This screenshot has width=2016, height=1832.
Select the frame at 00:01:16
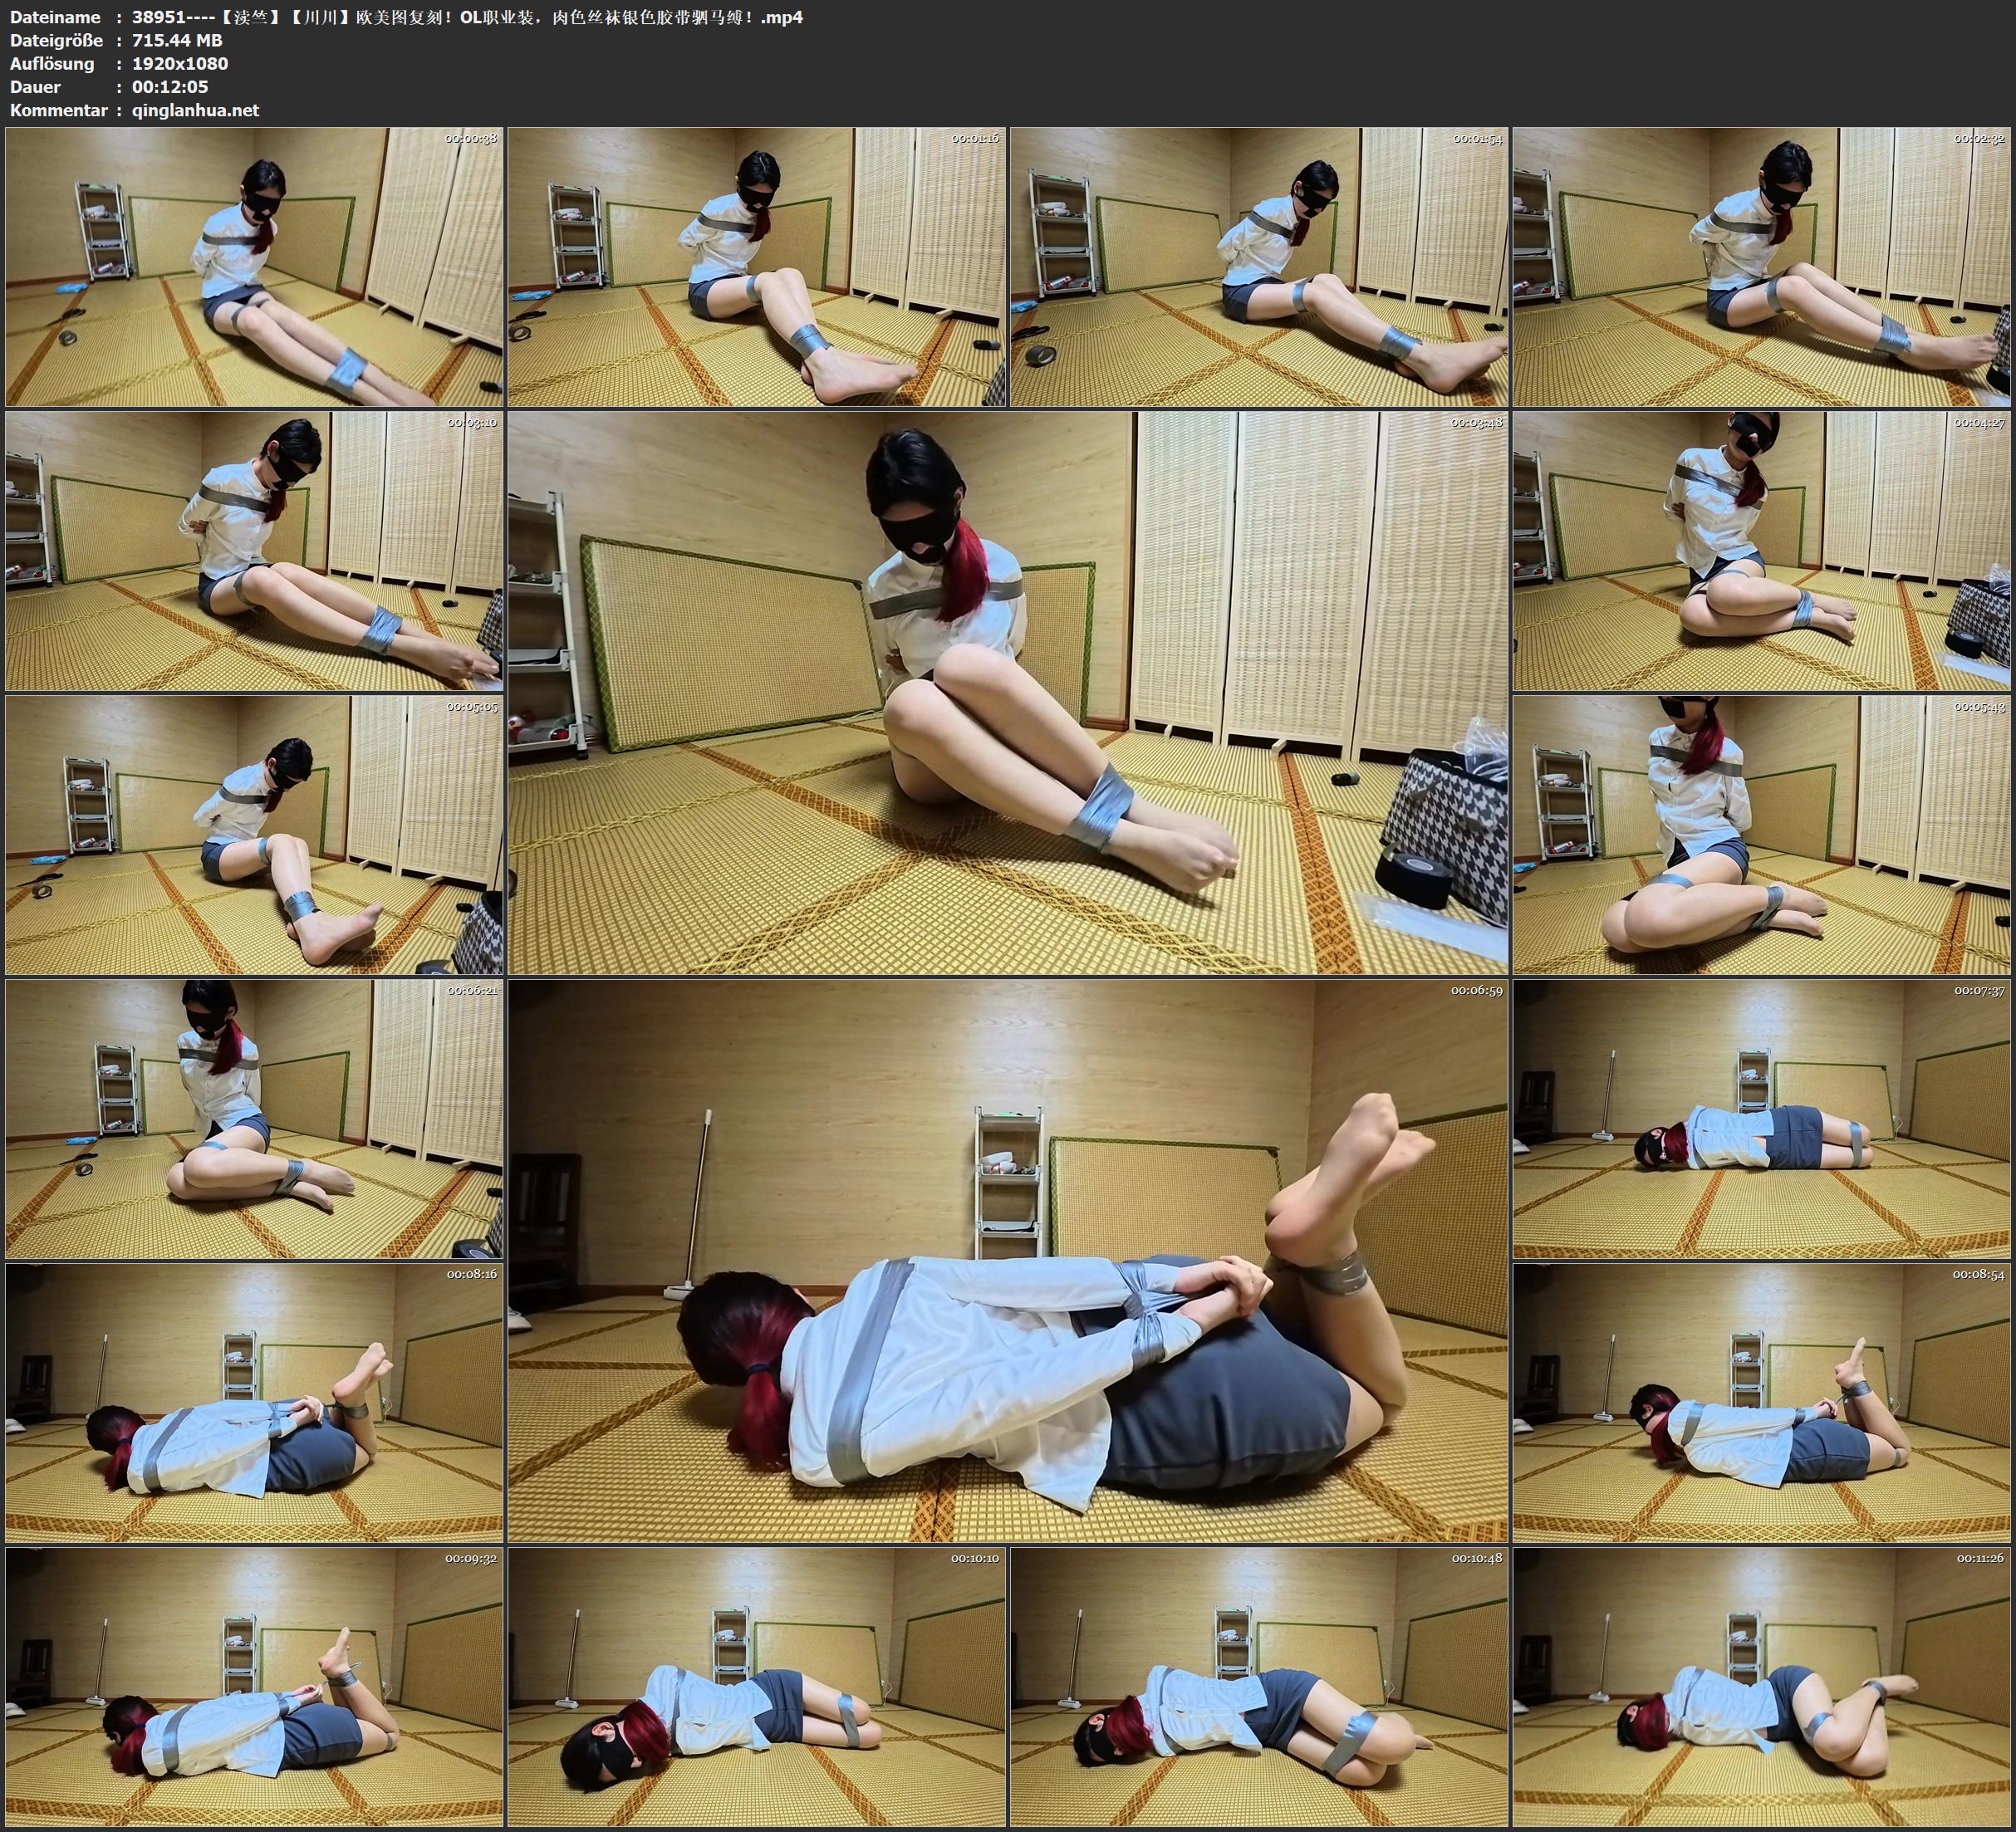click(757, 267)
